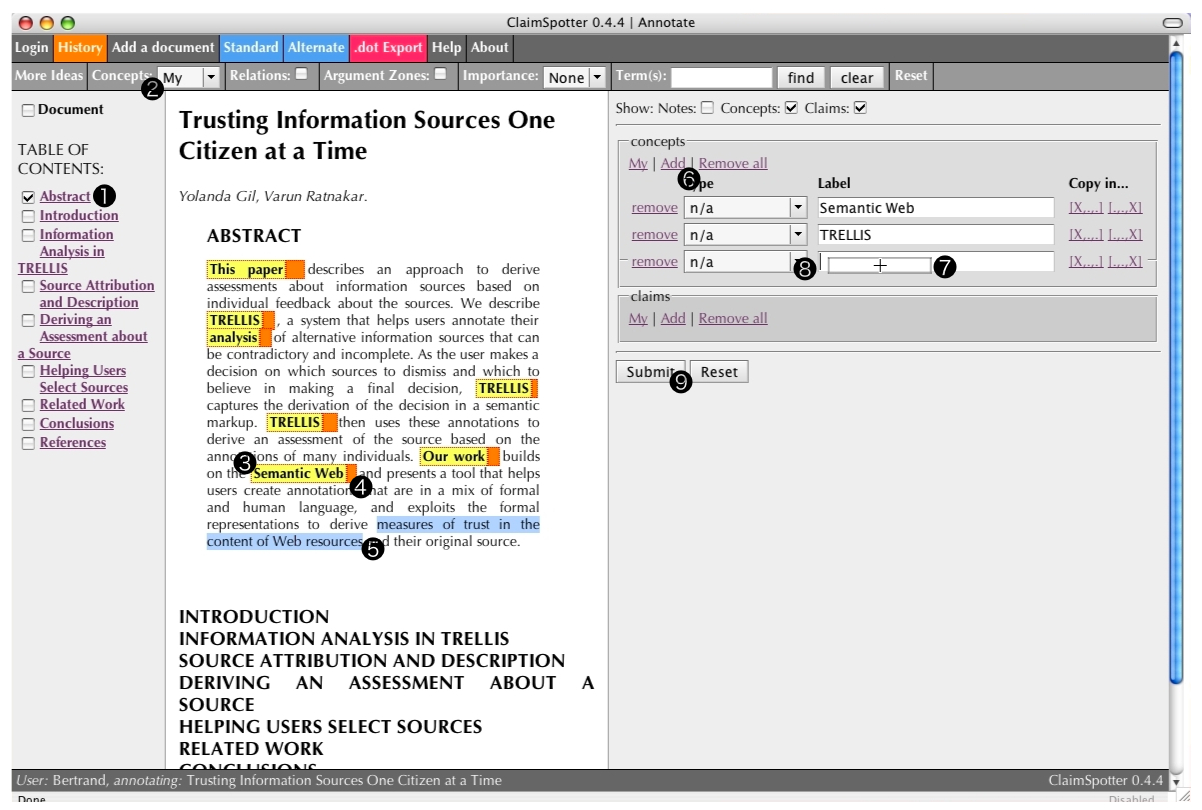Click [X,...] link for TRELLIS row
This screenshot has width=1202, height=810.
(x=1086, y=235)
